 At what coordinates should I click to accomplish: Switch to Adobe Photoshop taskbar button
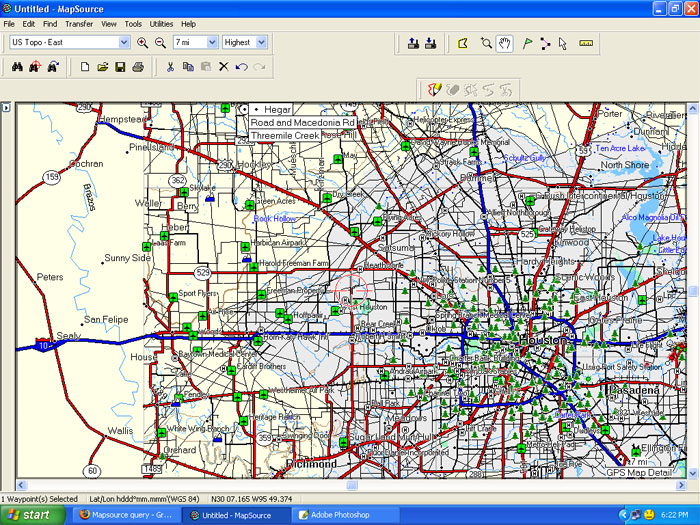click(x=344, y=515)
